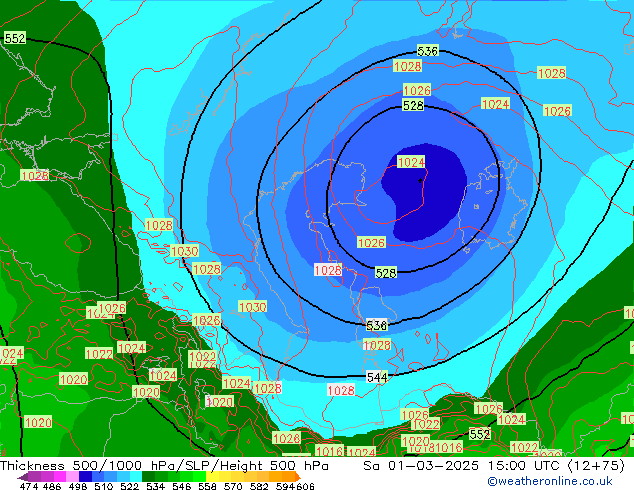Click the legend value 546

(x=181, y=486)
